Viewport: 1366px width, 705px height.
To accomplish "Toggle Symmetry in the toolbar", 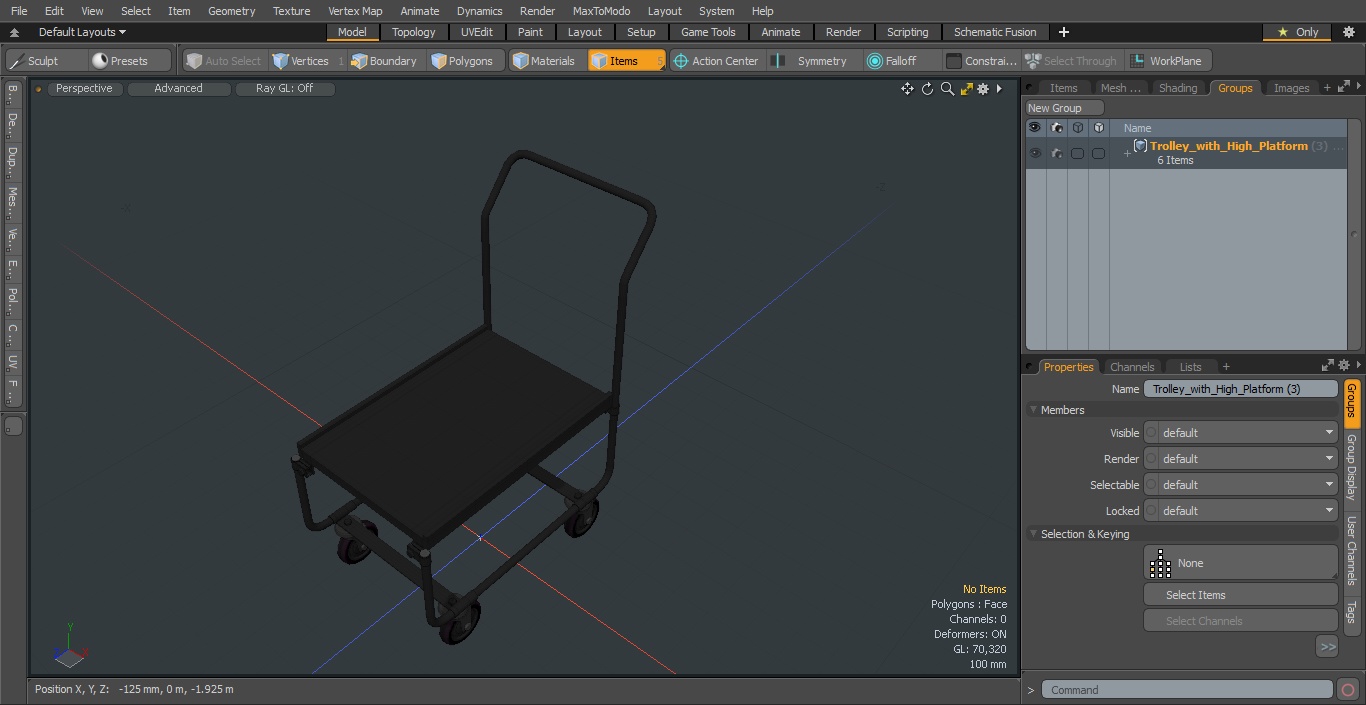I will [812, 61].
